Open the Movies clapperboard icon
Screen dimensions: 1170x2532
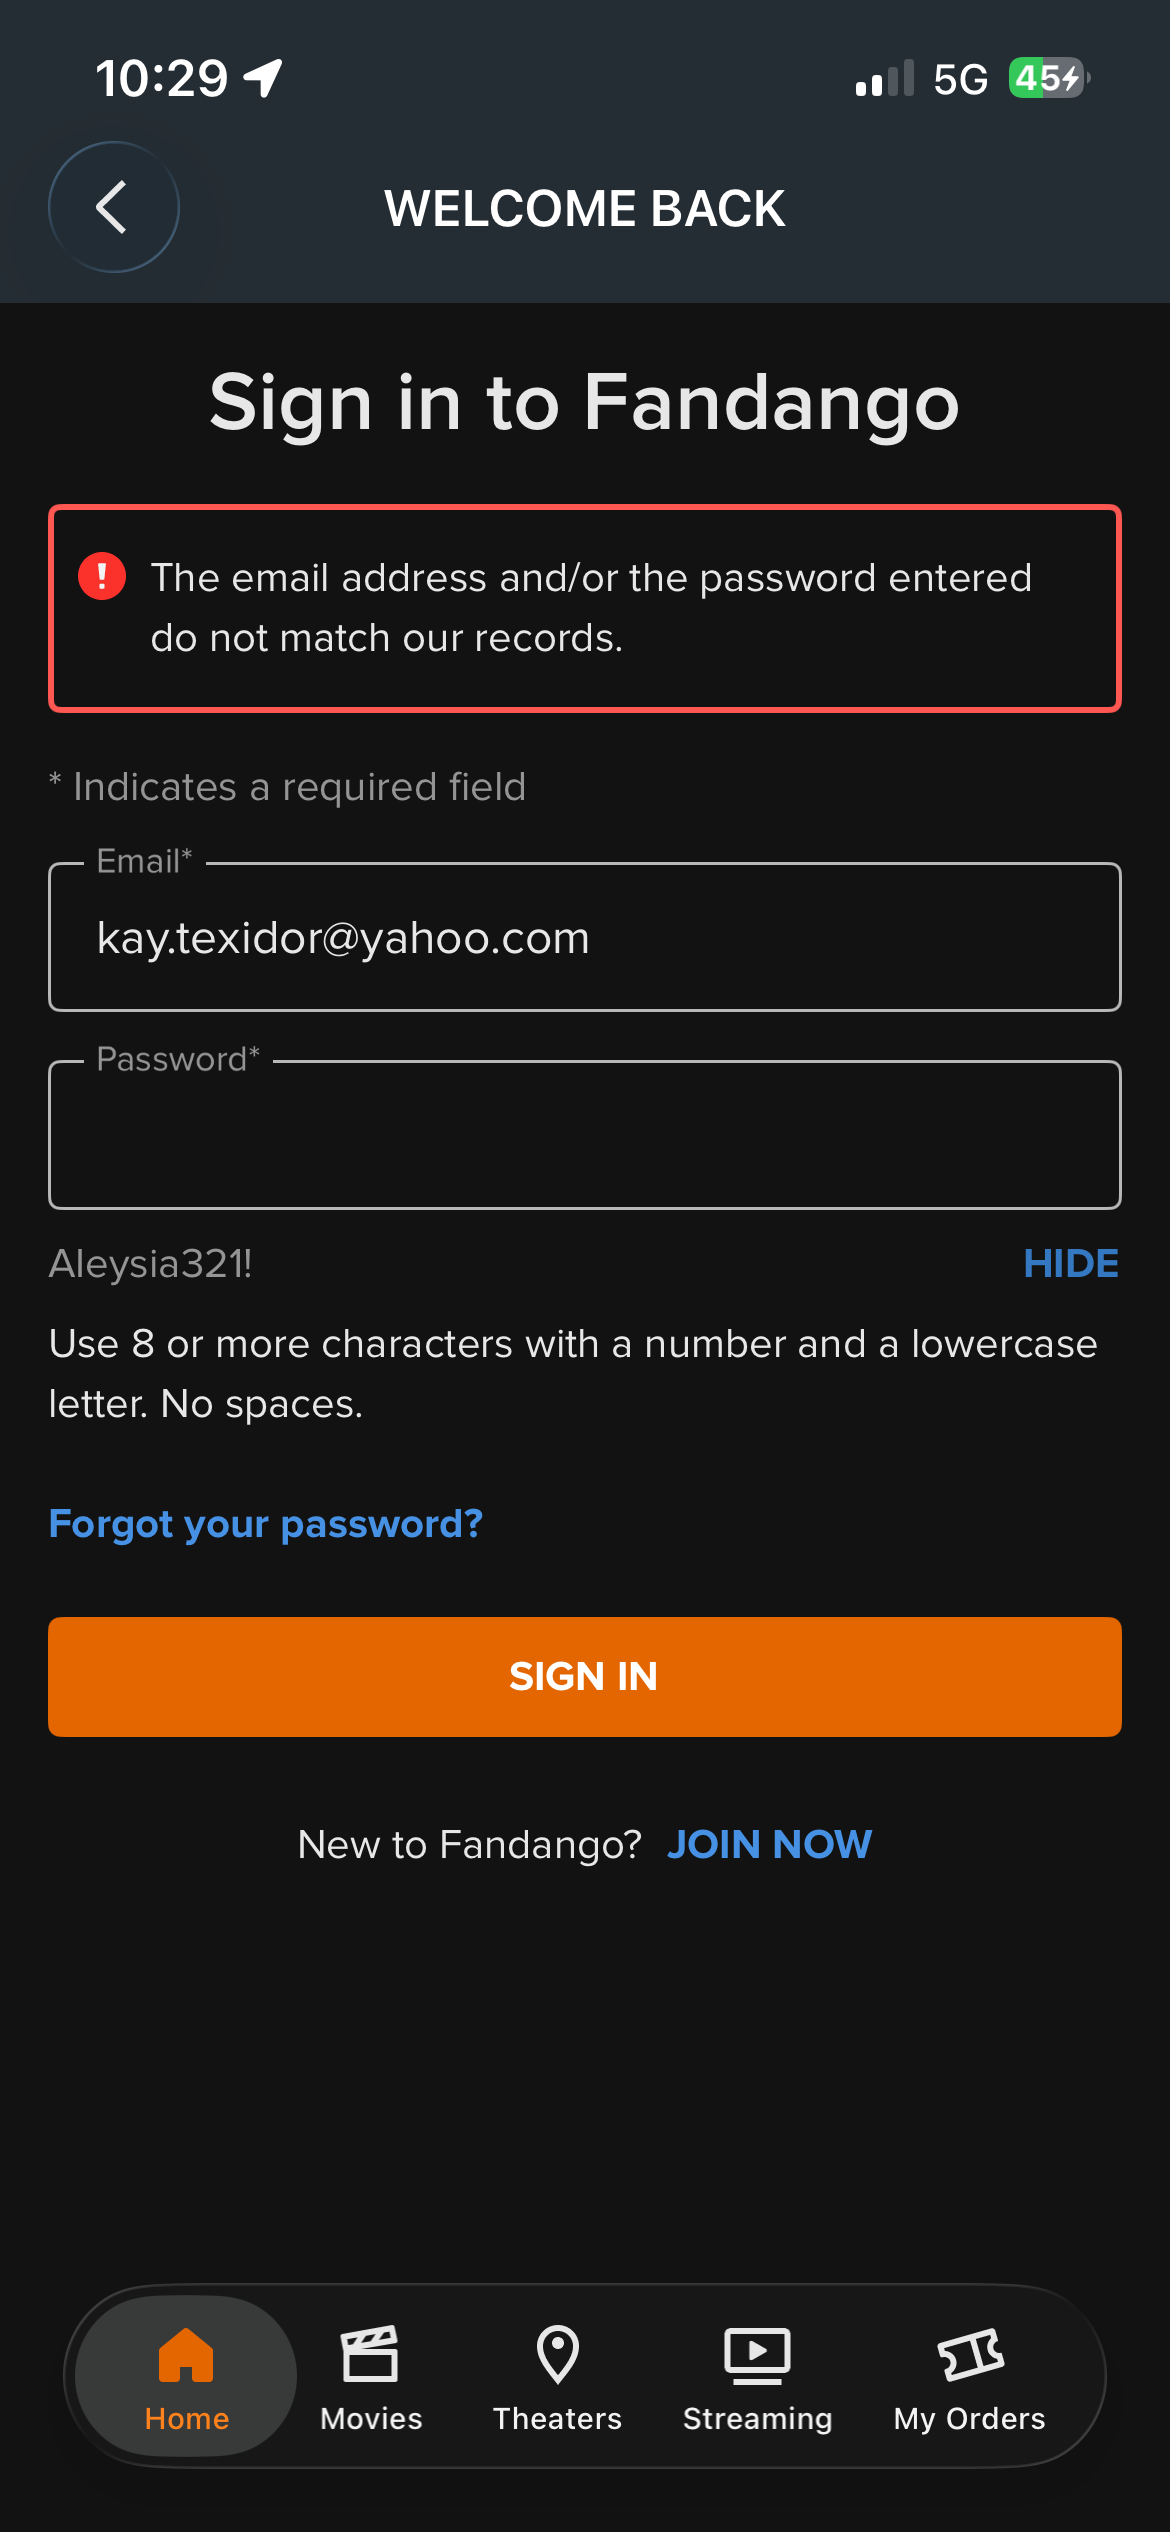(x=370, y=2354)
